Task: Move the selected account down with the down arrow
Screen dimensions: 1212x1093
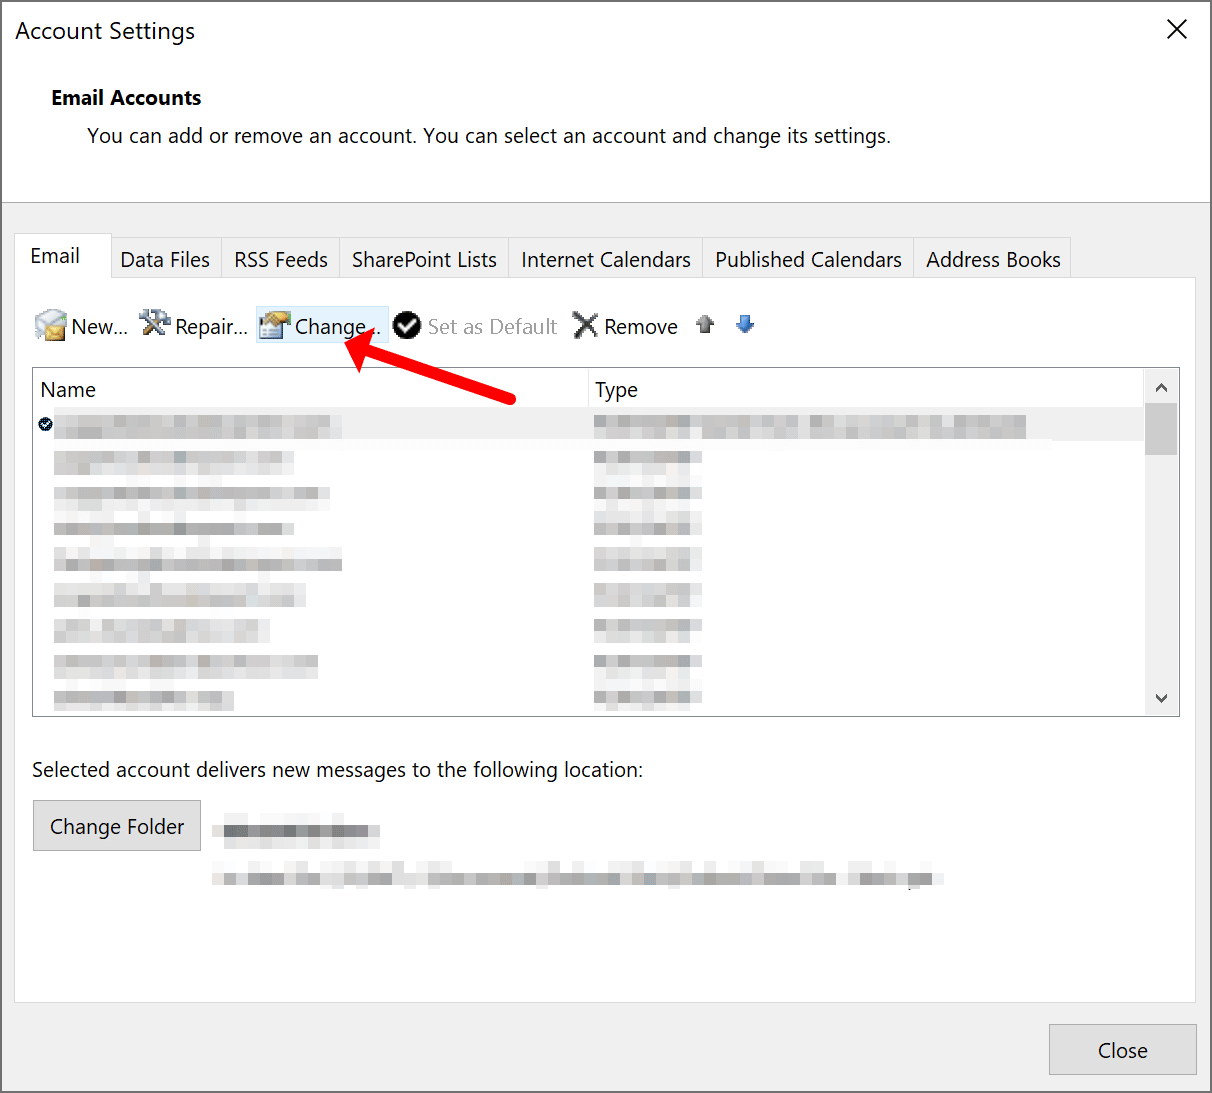Action: [744, 324]
